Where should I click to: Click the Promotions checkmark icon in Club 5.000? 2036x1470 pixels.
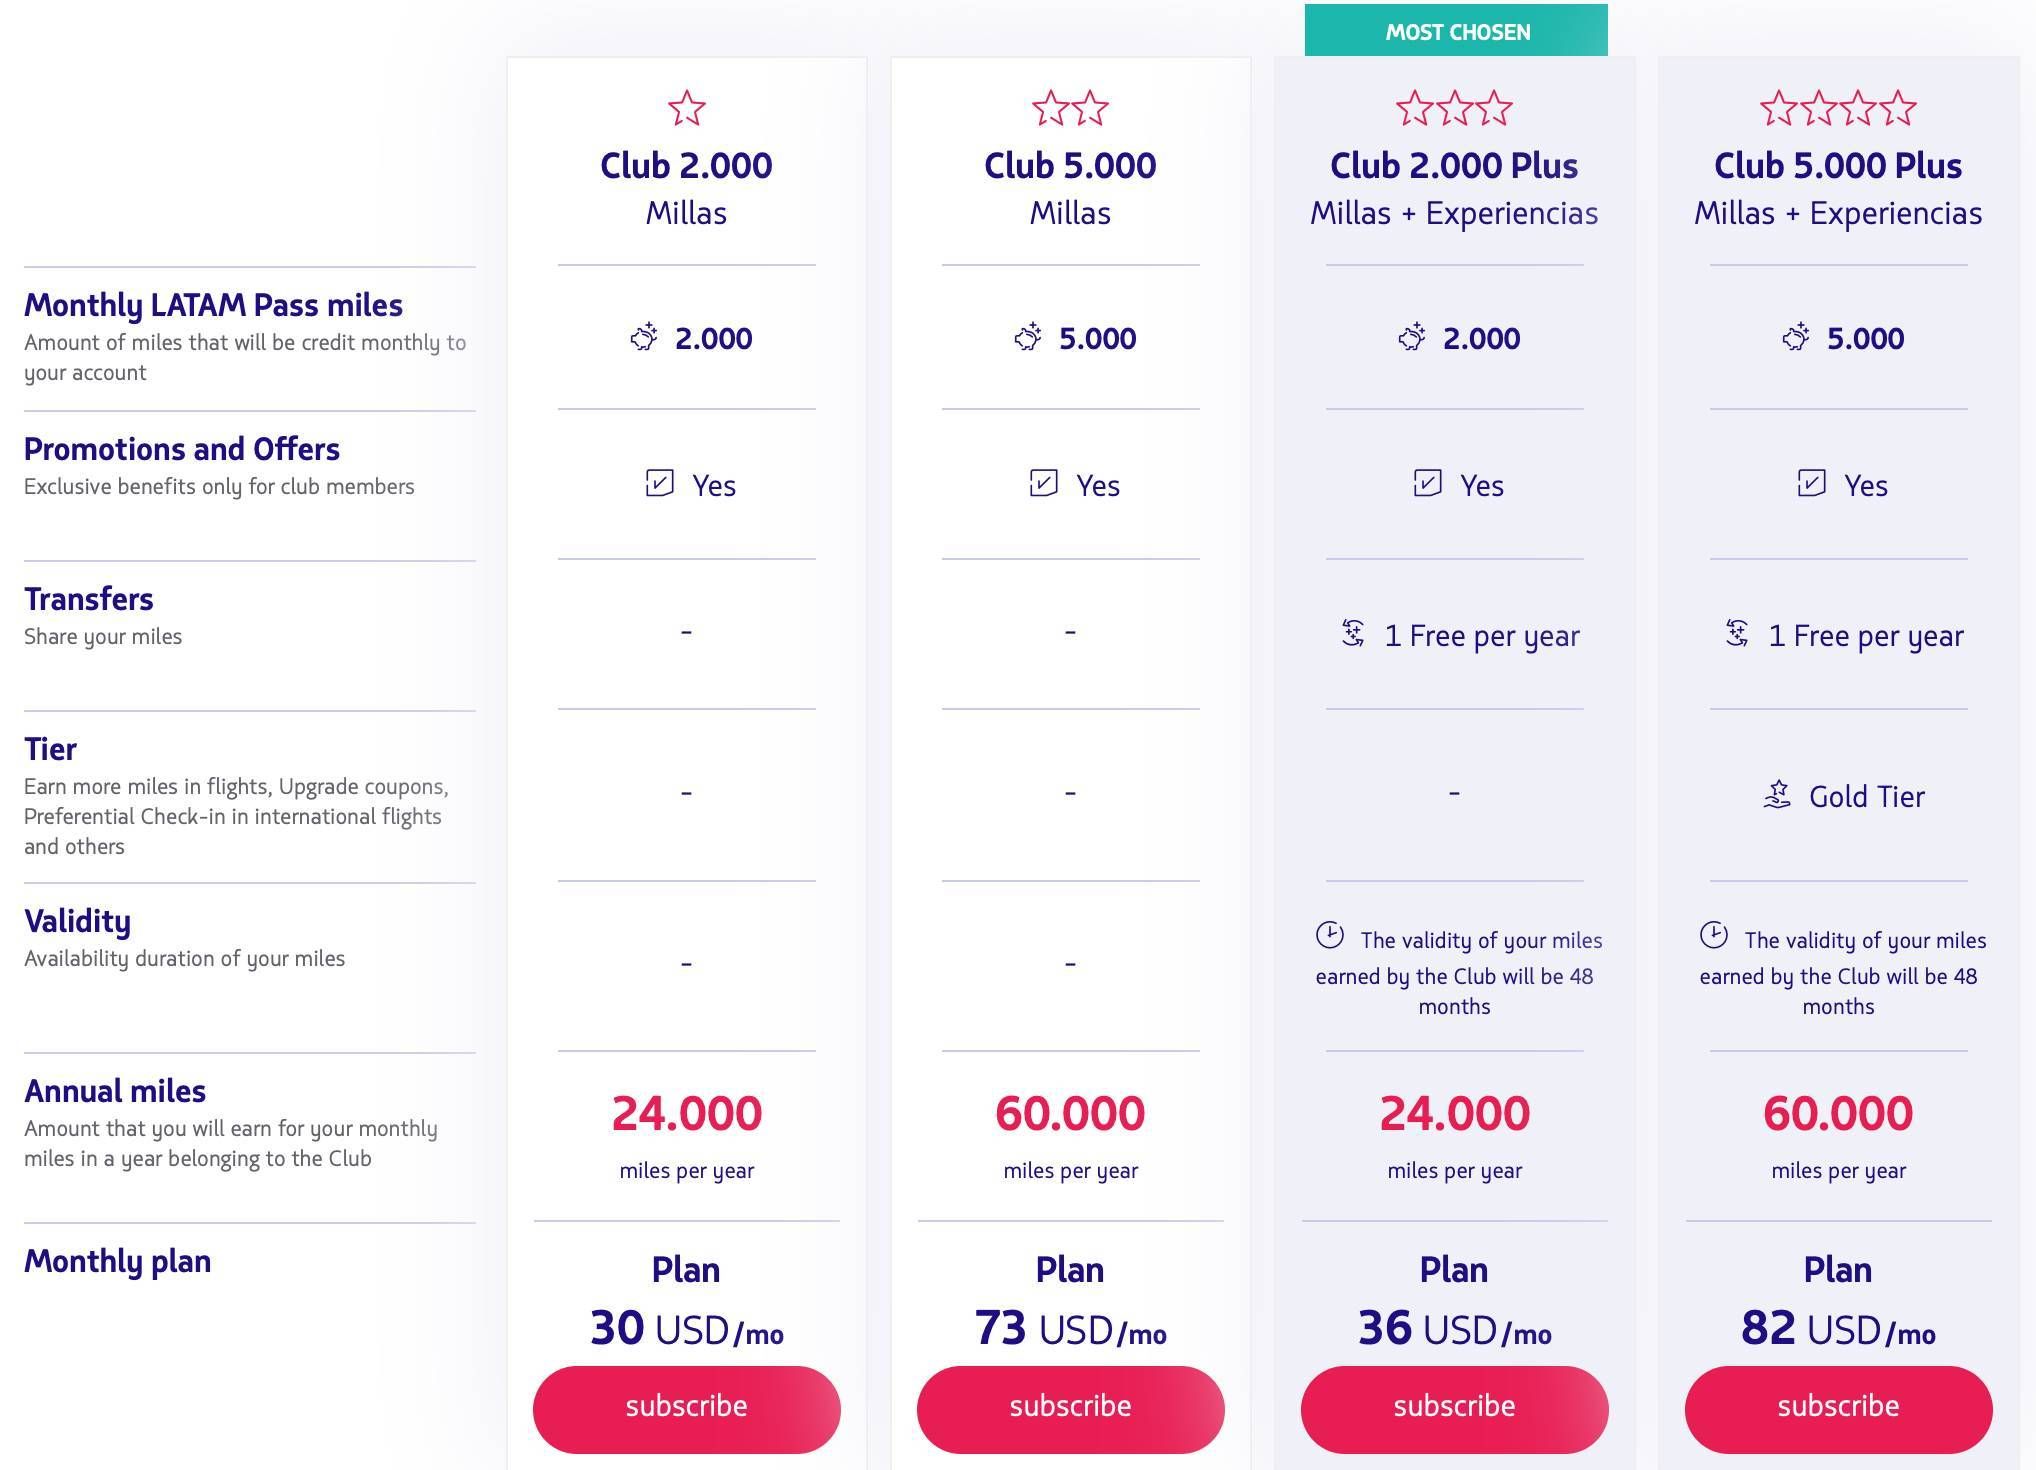pyautogui.click(x=1044, y=483)
